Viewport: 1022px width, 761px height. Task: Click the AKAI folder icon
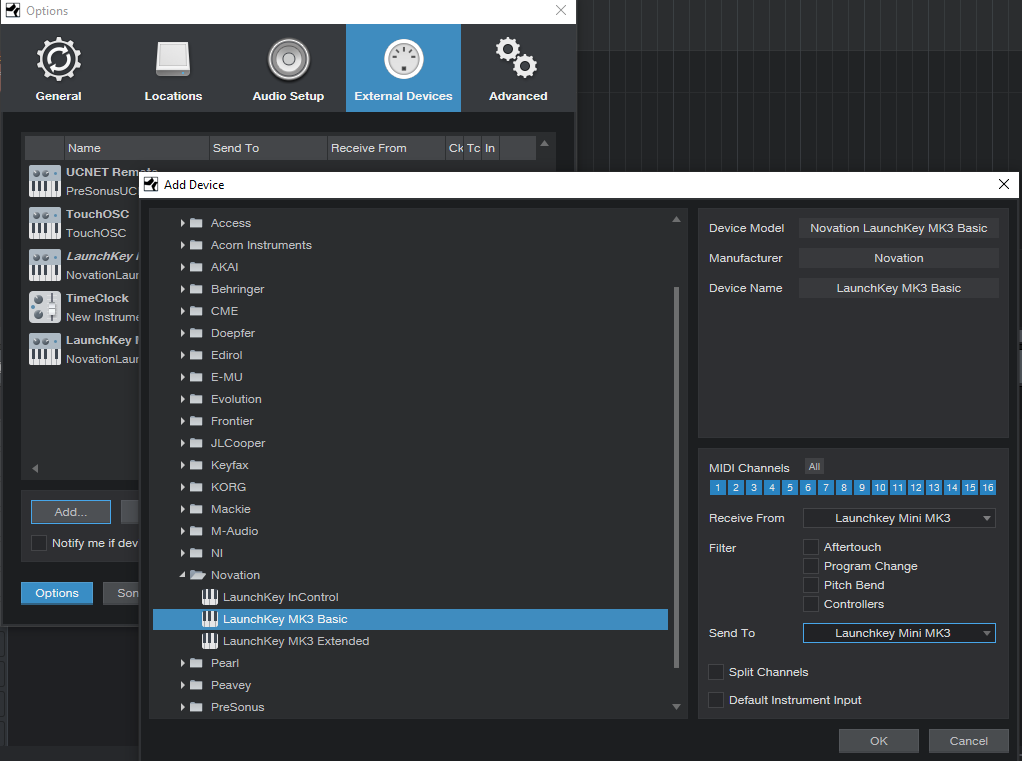pyautogui.click(x=196, y=267)
